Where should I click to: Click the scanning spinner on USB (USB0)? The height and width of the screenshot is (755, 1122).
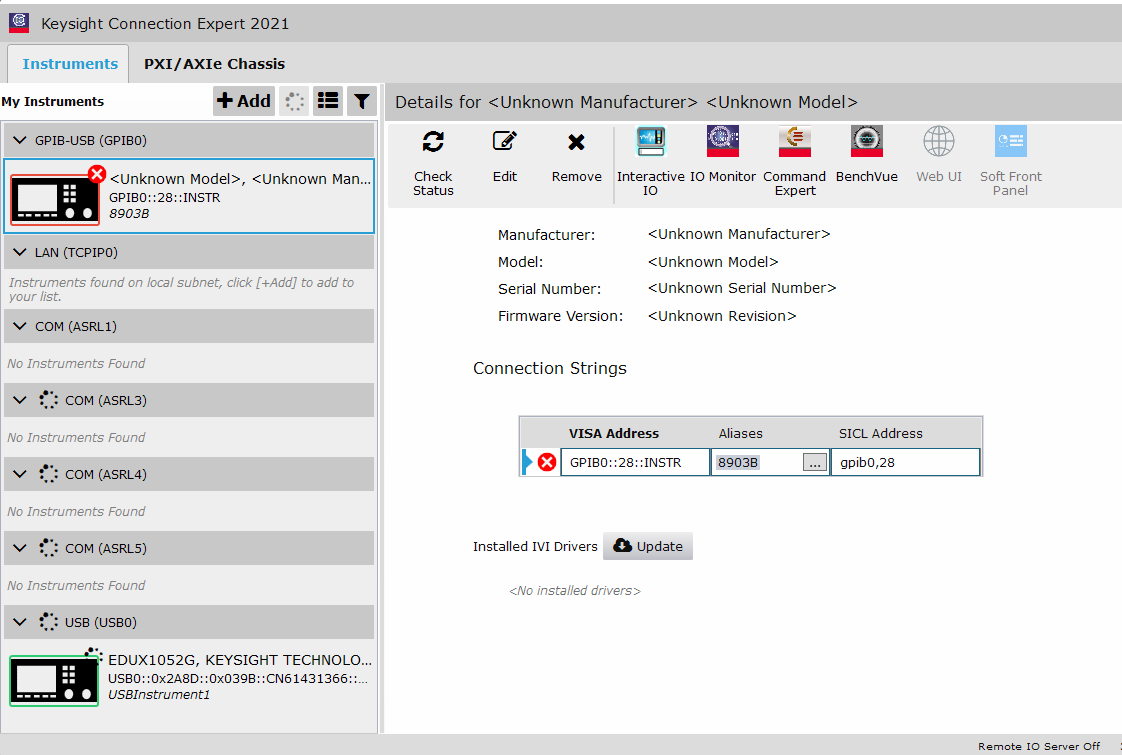coord(49,622)
